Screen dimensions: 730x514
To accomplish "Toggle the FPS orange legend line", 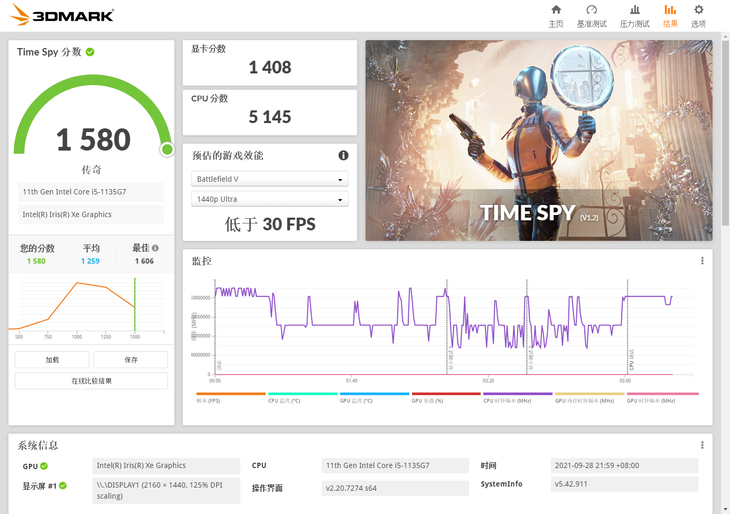I will click(x=231, y=398).
